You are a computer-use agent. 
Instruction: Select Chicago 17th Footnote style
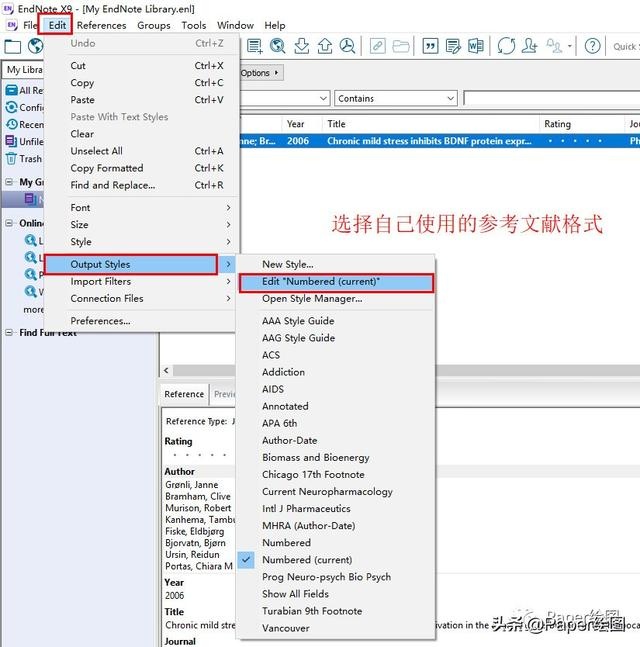pyautogui.click(x=336, y=474)
